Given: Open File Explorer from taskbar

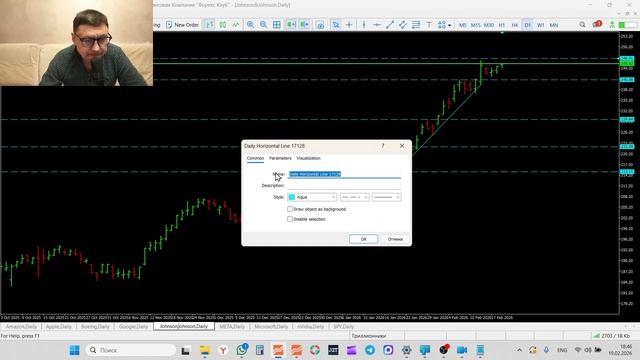Looking at the screenshot, I should point(204,350).
